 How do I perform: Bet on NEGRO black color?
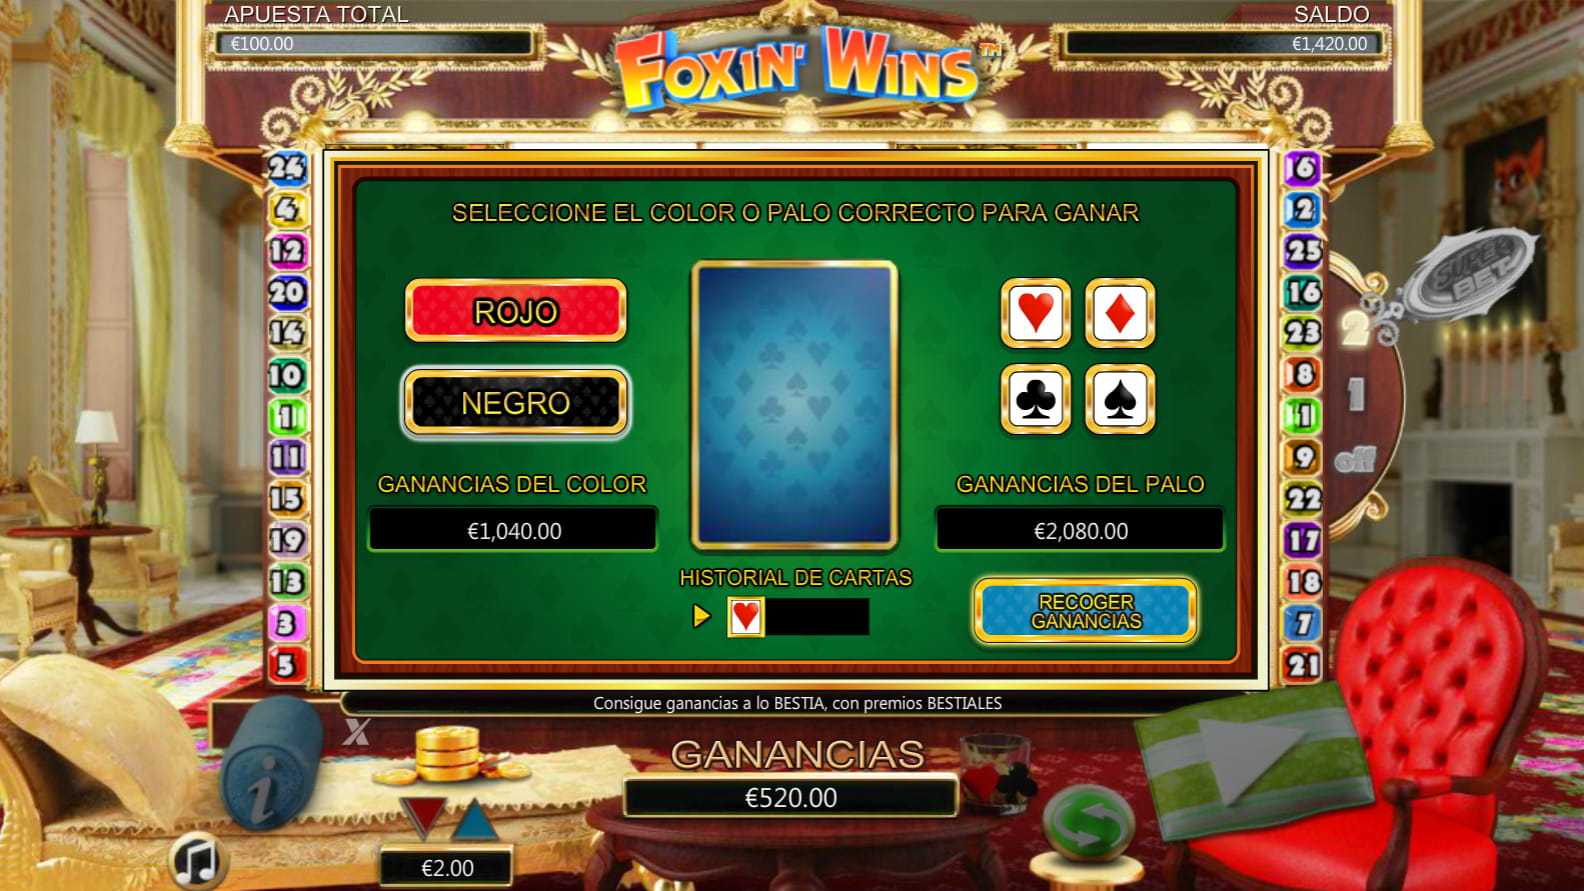515,402
